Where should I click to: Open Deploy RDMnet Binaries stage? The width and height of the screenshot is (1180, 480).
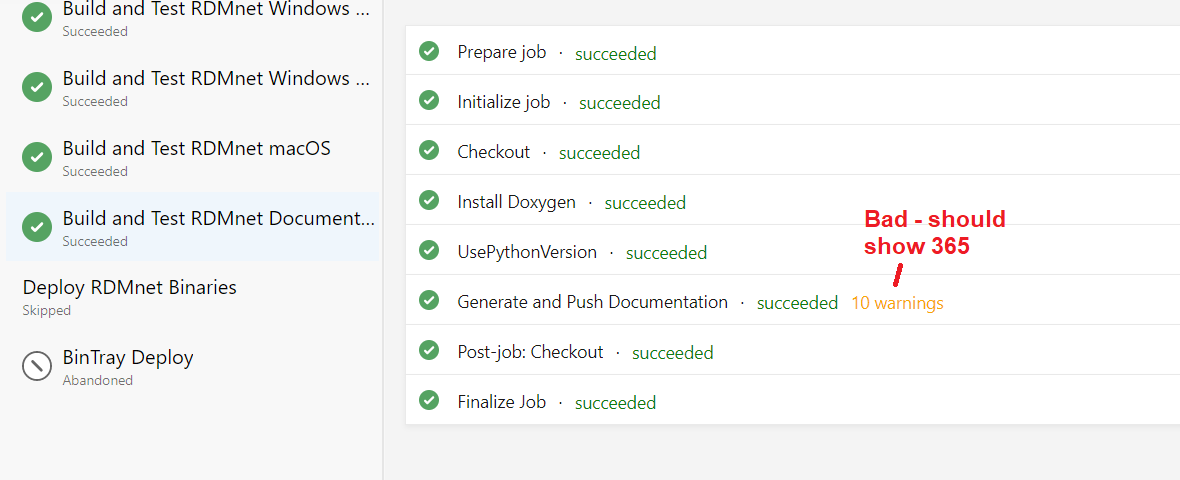129,288
